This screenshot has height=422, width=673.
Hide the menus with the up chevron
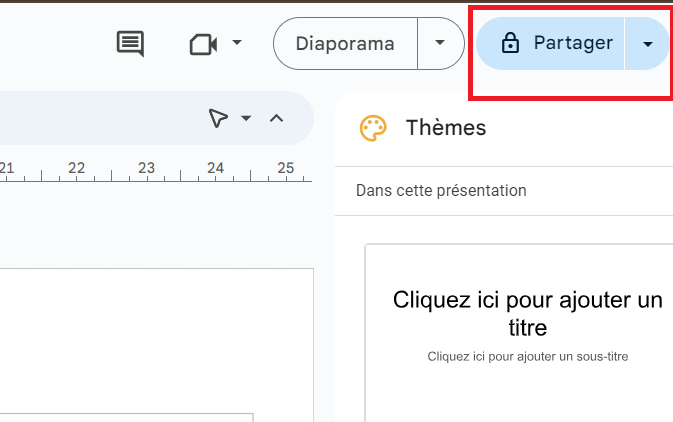[277, 118]
